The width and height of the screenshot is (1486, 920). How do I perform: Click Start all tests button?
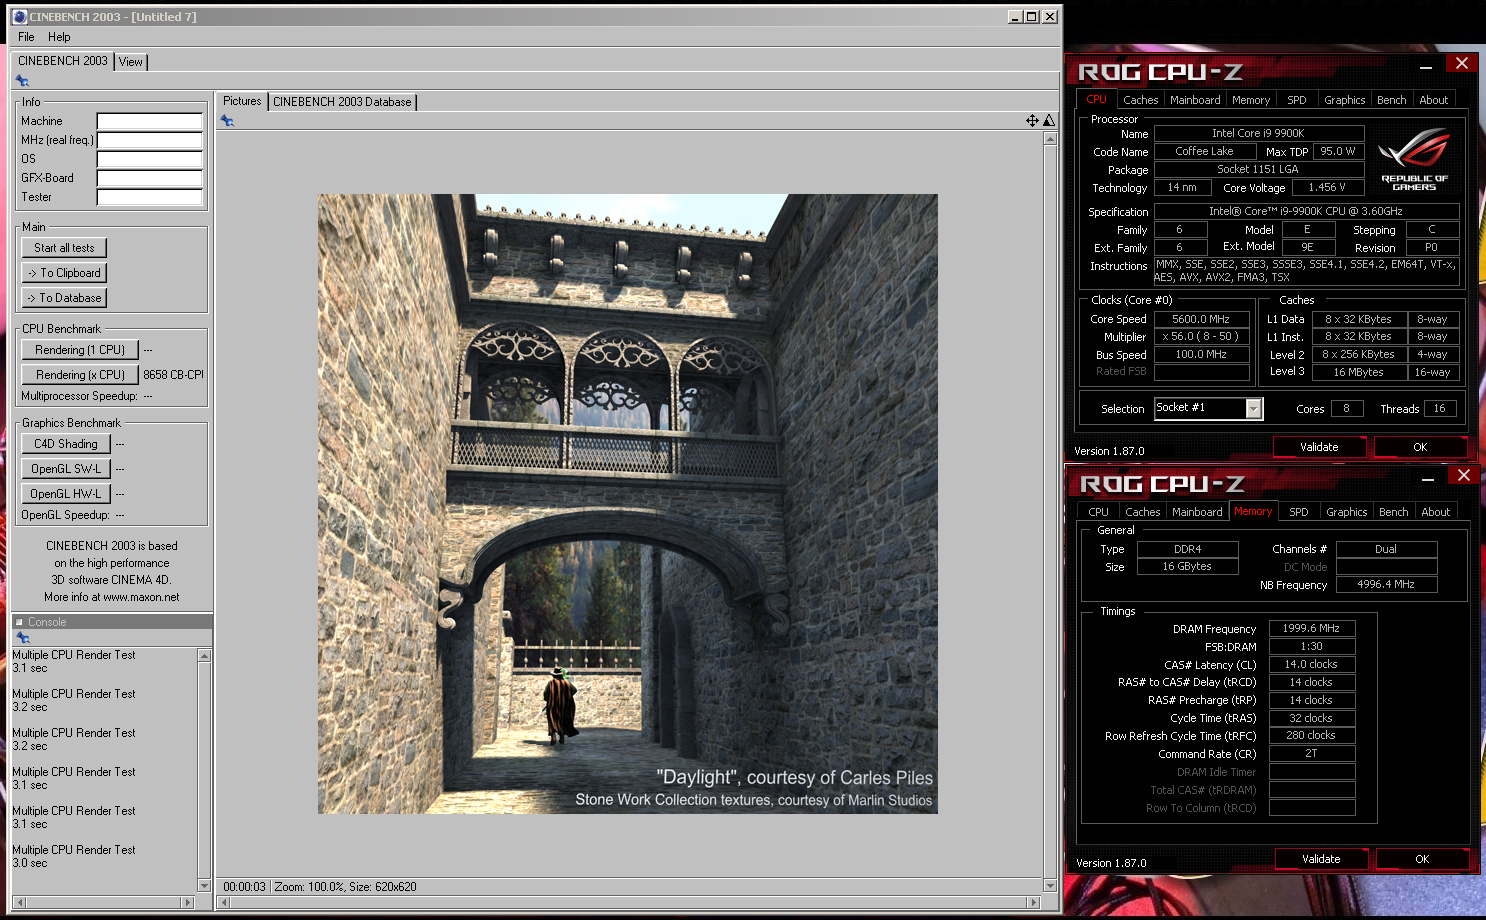[64, 248]
